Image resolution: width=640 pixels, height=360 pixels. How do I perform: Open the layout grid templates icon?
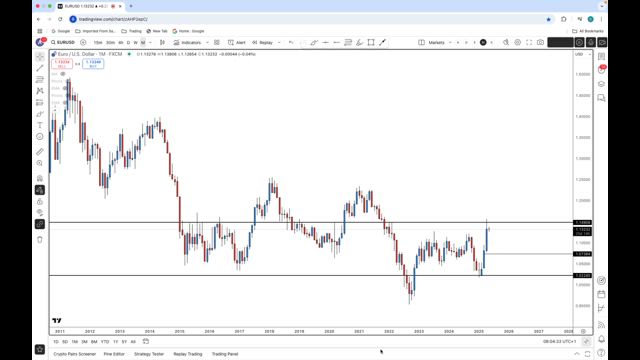coord(217,42)
